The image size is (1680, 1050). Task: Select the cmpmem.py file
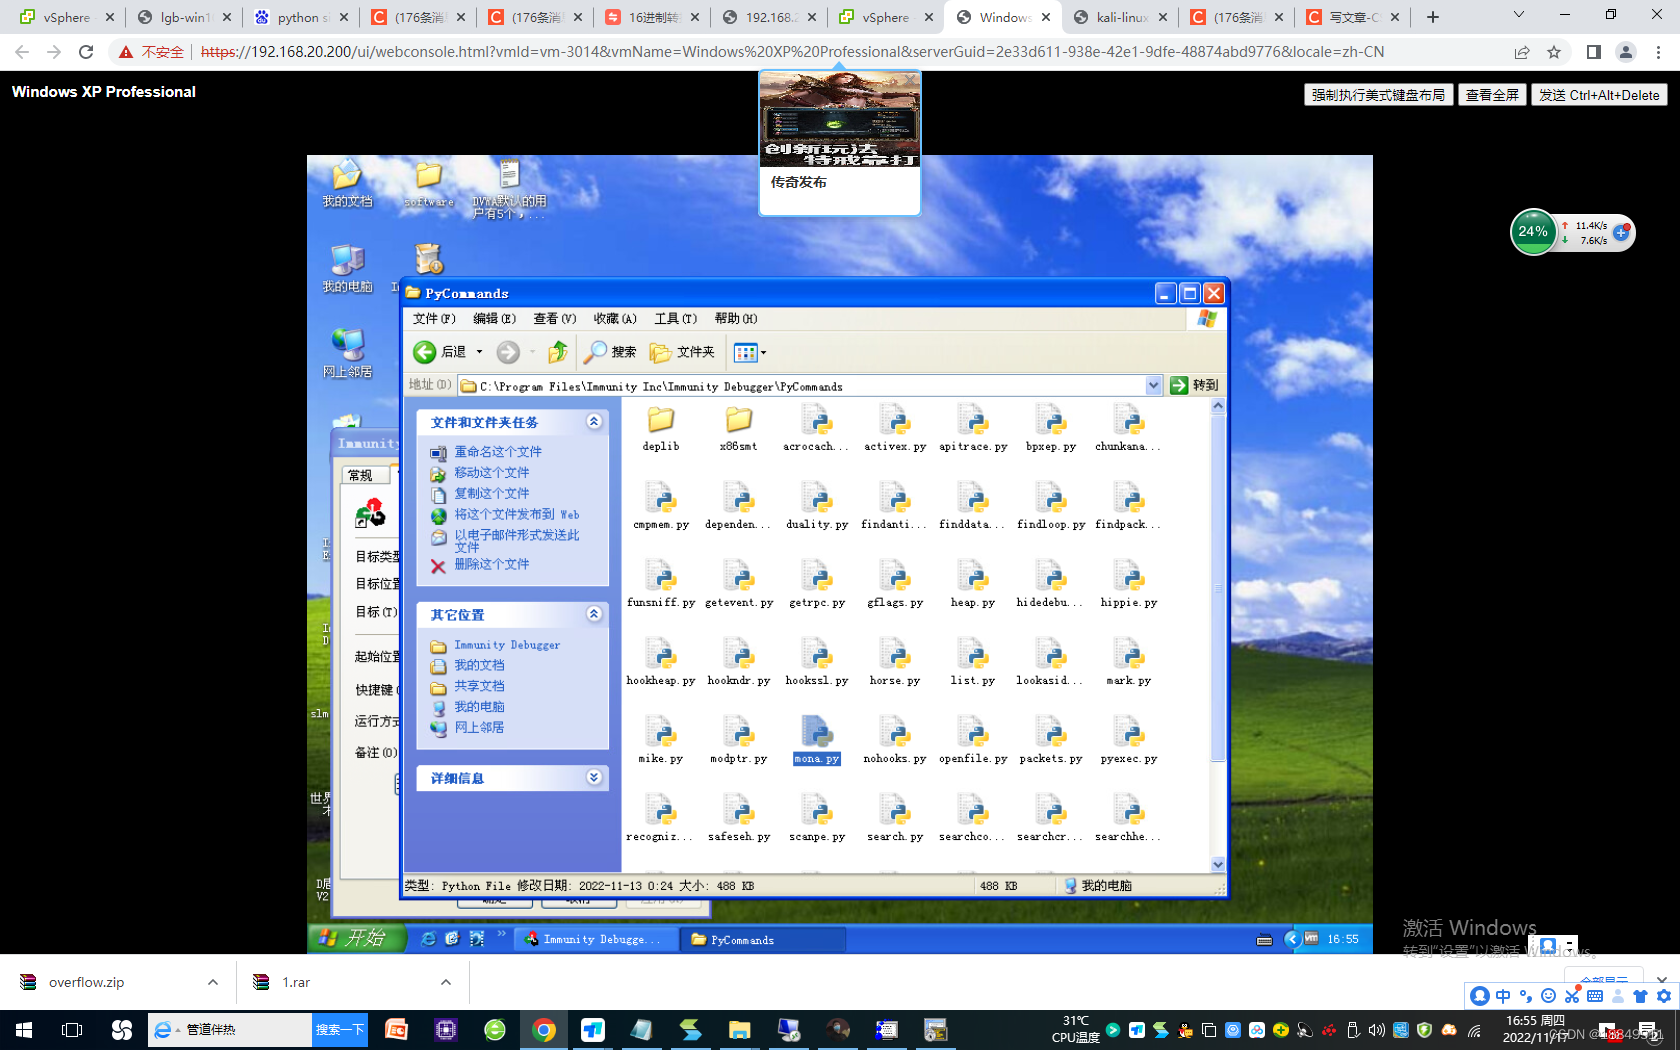coord(661,507)
